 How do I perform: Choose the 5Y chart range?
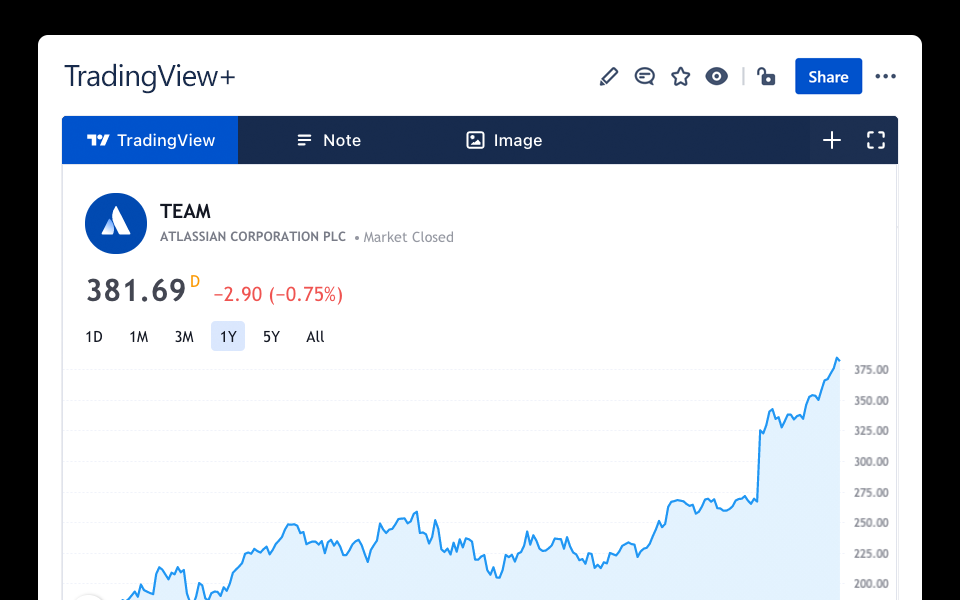point(271,337)
